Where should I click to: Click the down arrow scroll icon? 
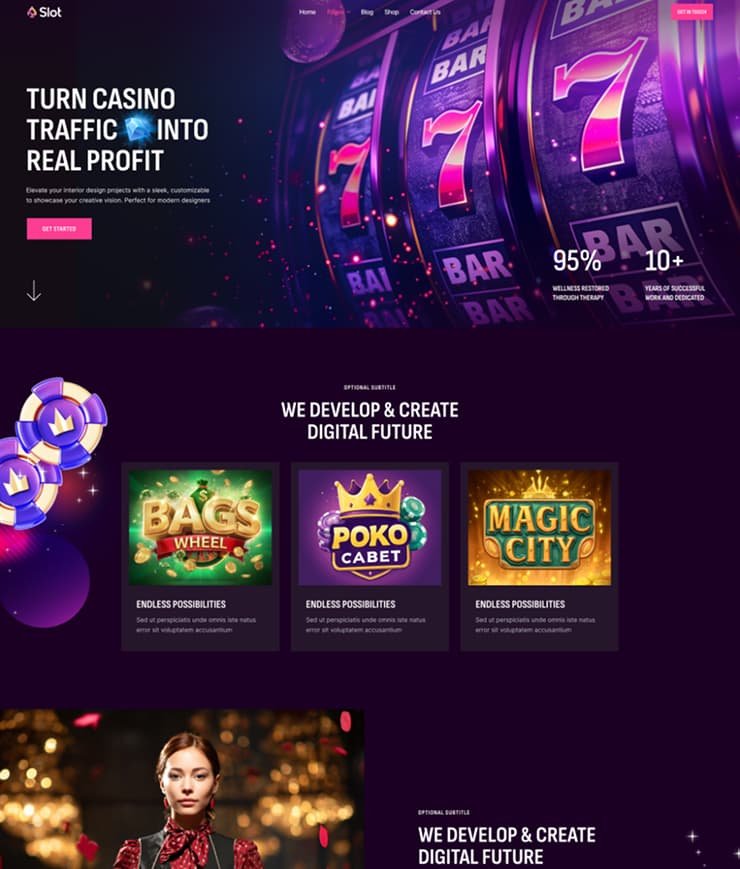point(34,290)
